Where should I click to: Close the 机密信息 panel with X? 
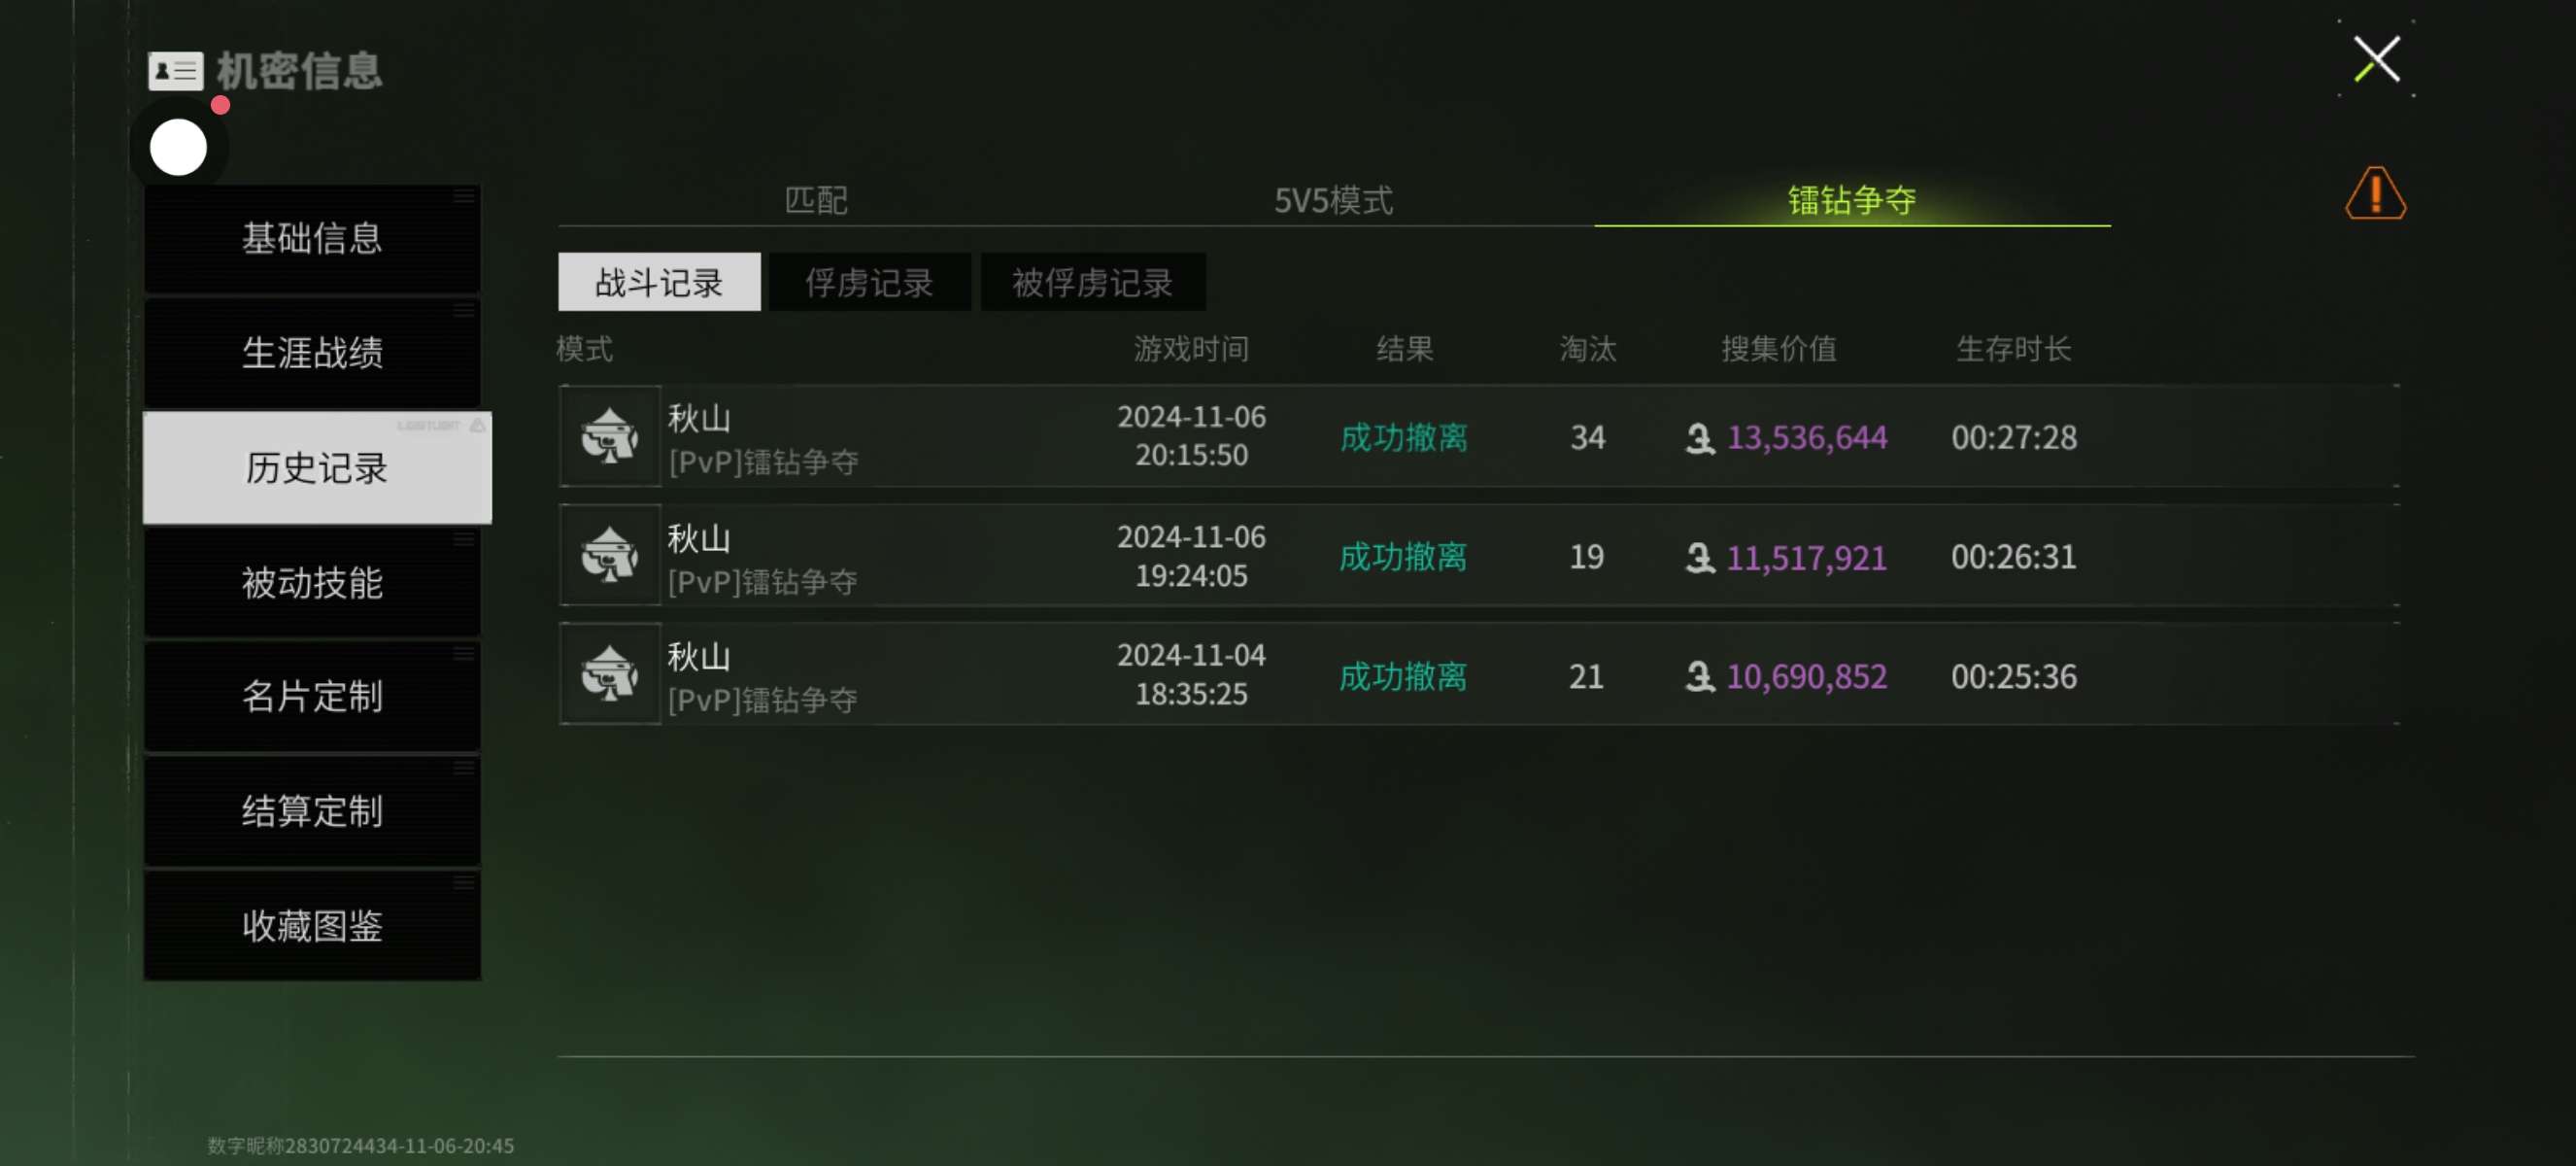tap(2376, 59)
